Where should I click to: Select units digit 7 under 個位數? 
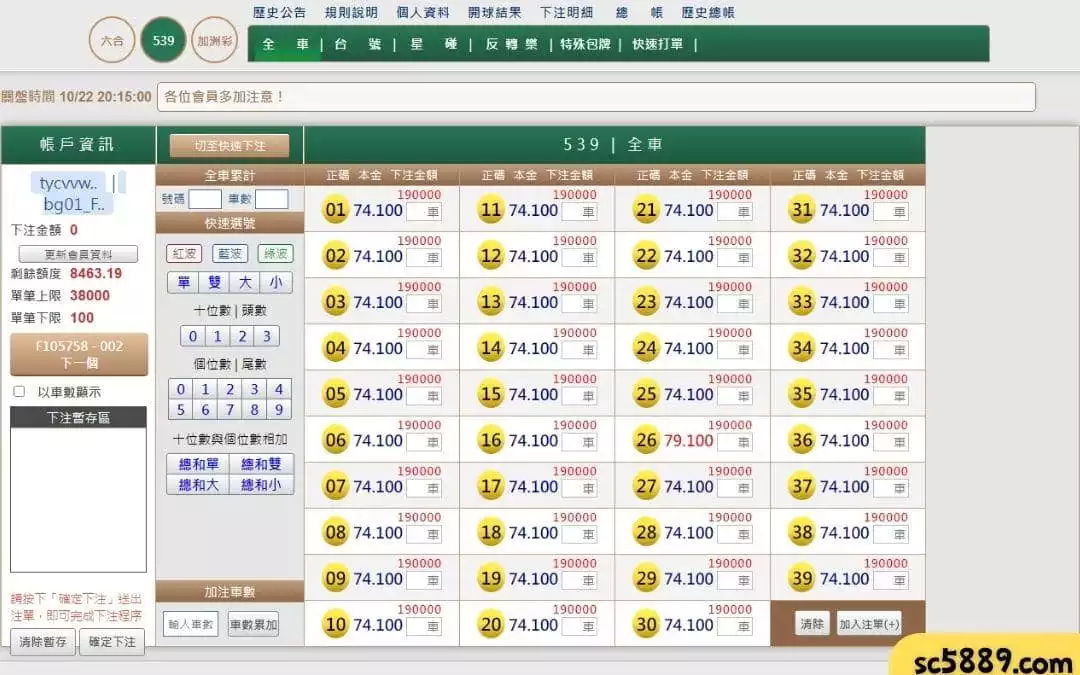(229, 410)
